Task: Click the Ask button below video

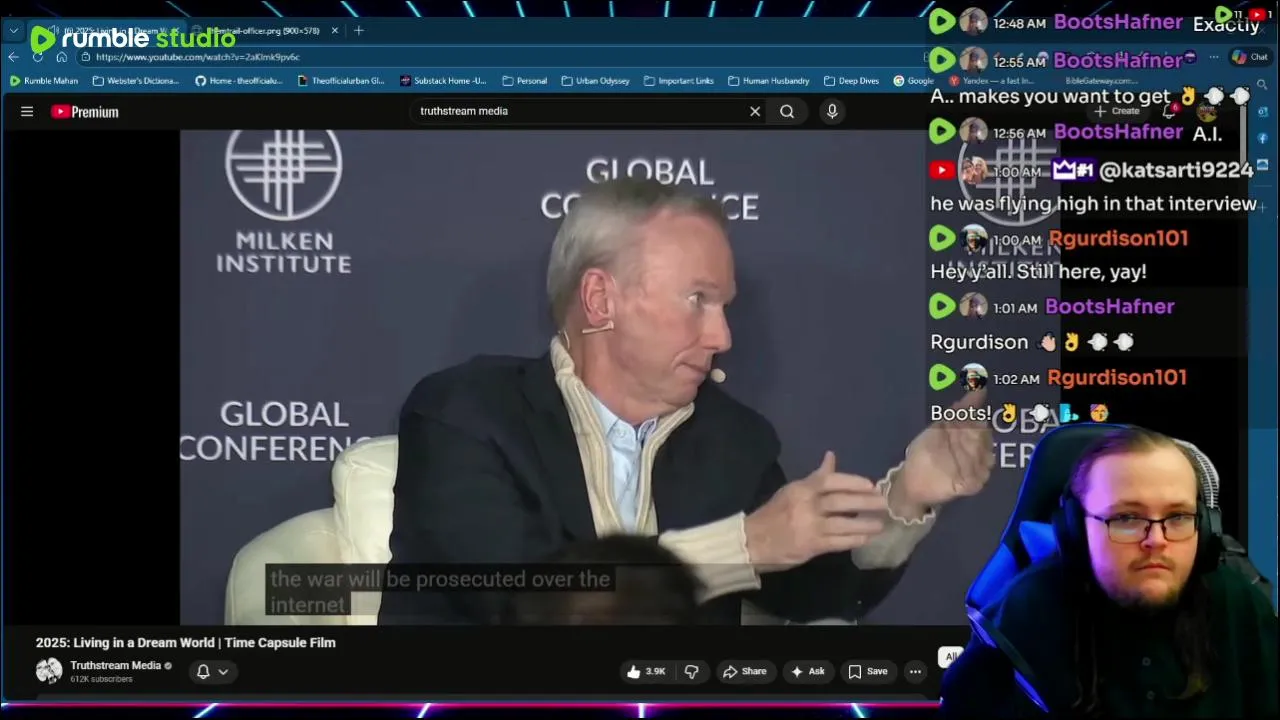Action: (808, 671)
